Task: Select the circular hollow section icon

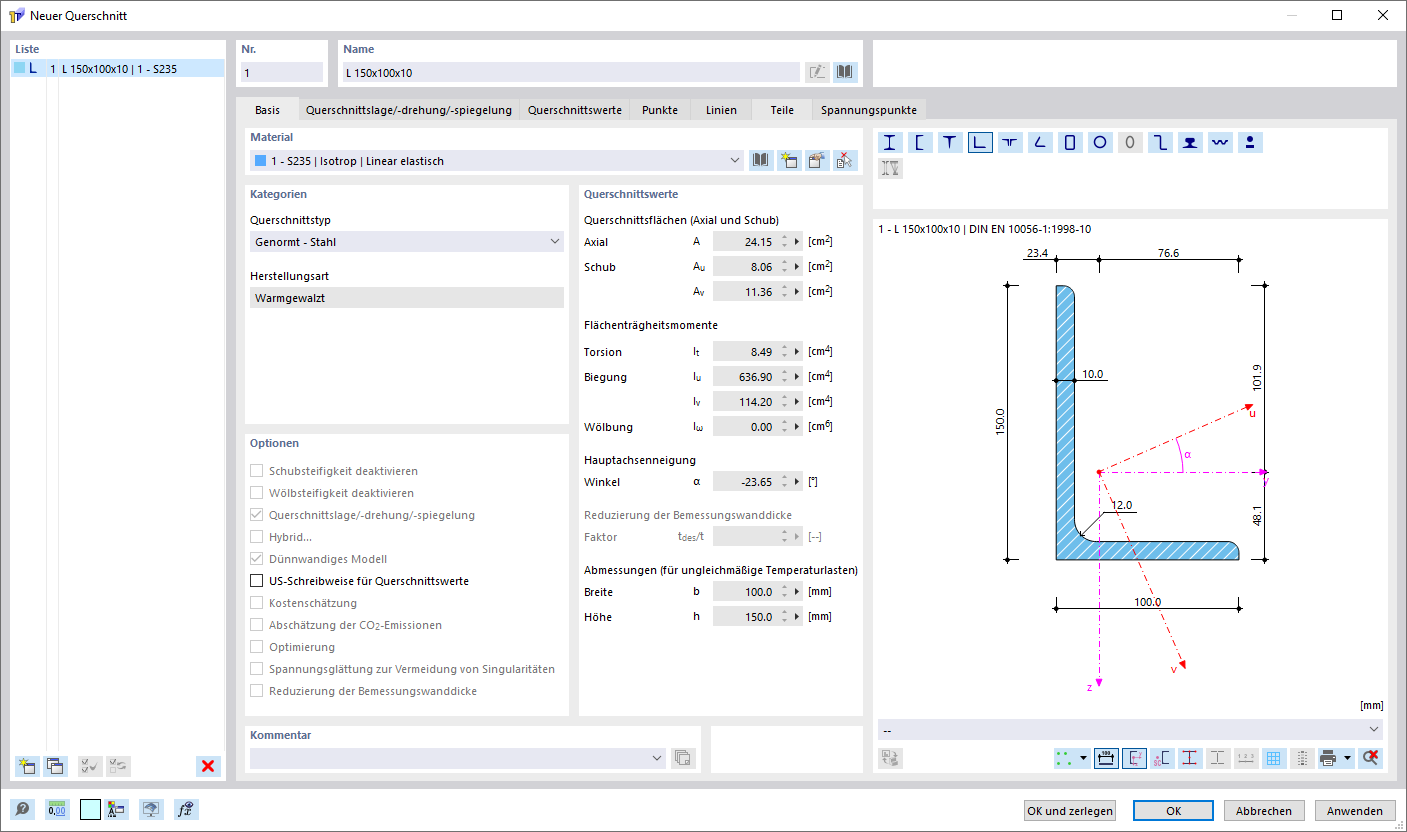Action: point(1100,142)
